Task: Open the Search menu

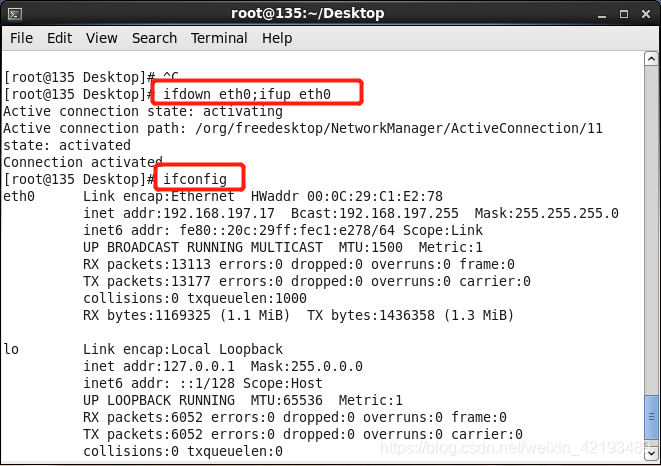Action: 154,38
